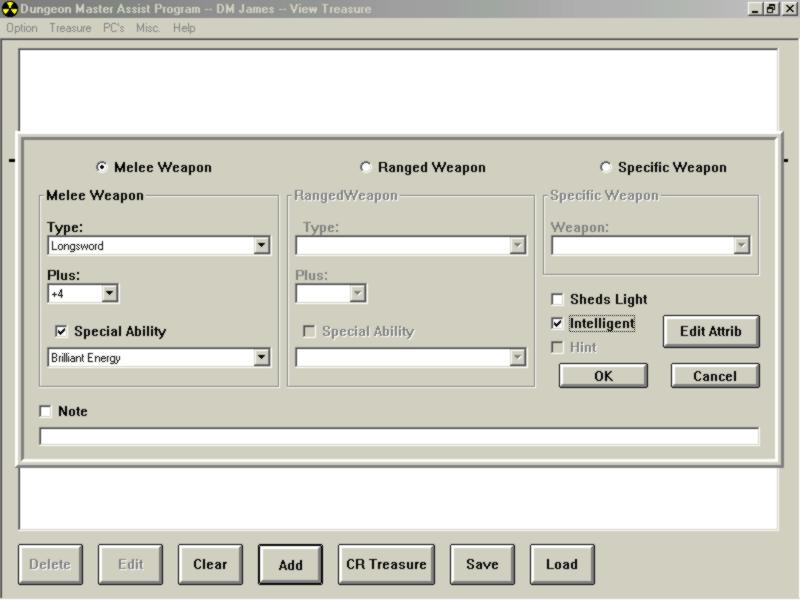800x600 pixels.
Task: Open the Treasure menu
Action: 70,28
